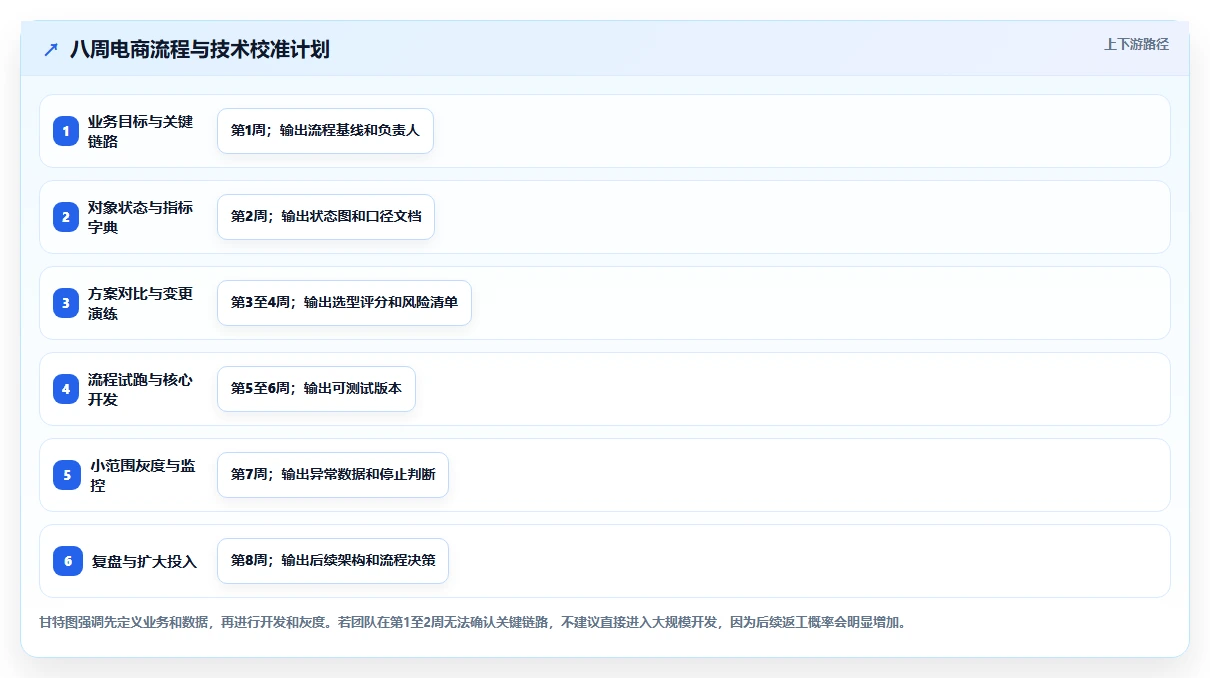Click the label 方案对比与变更演练
1210x678 pixels.
pos(140,303)
